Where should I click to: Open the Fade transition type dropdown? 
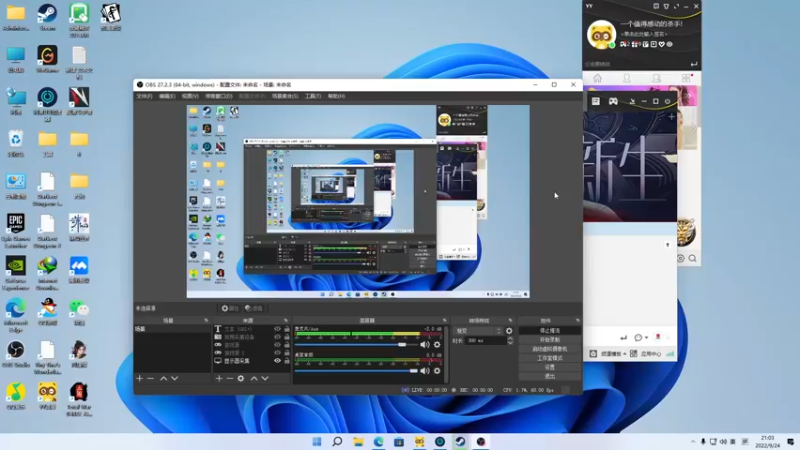(x=478, y=331)
